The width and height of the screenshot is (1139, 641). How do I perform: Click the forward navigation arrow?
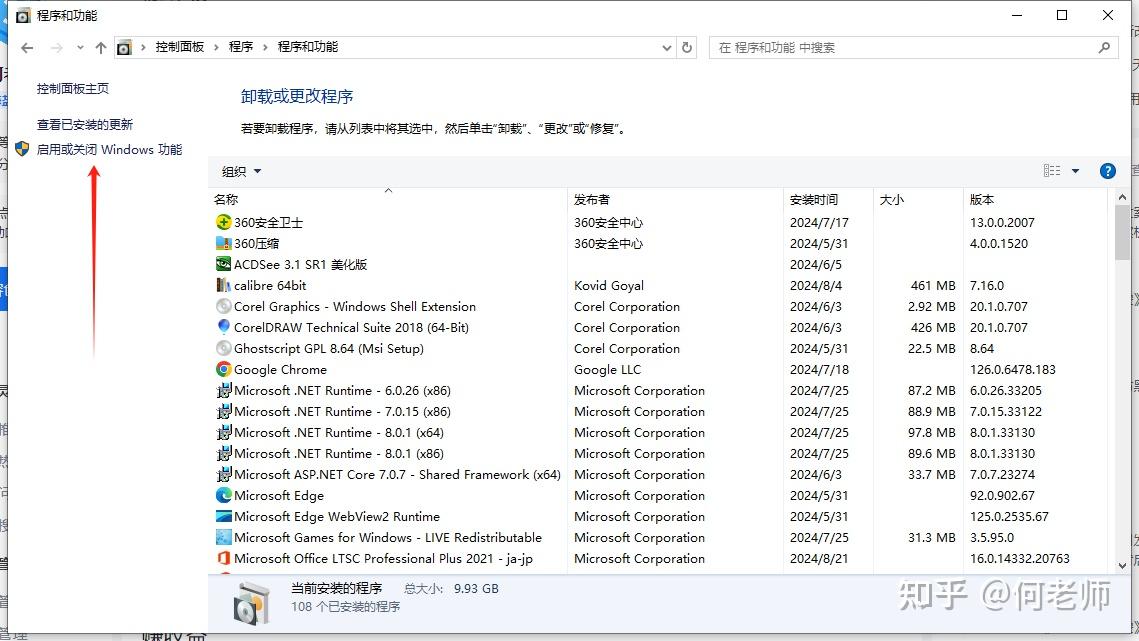coord(56,48)
